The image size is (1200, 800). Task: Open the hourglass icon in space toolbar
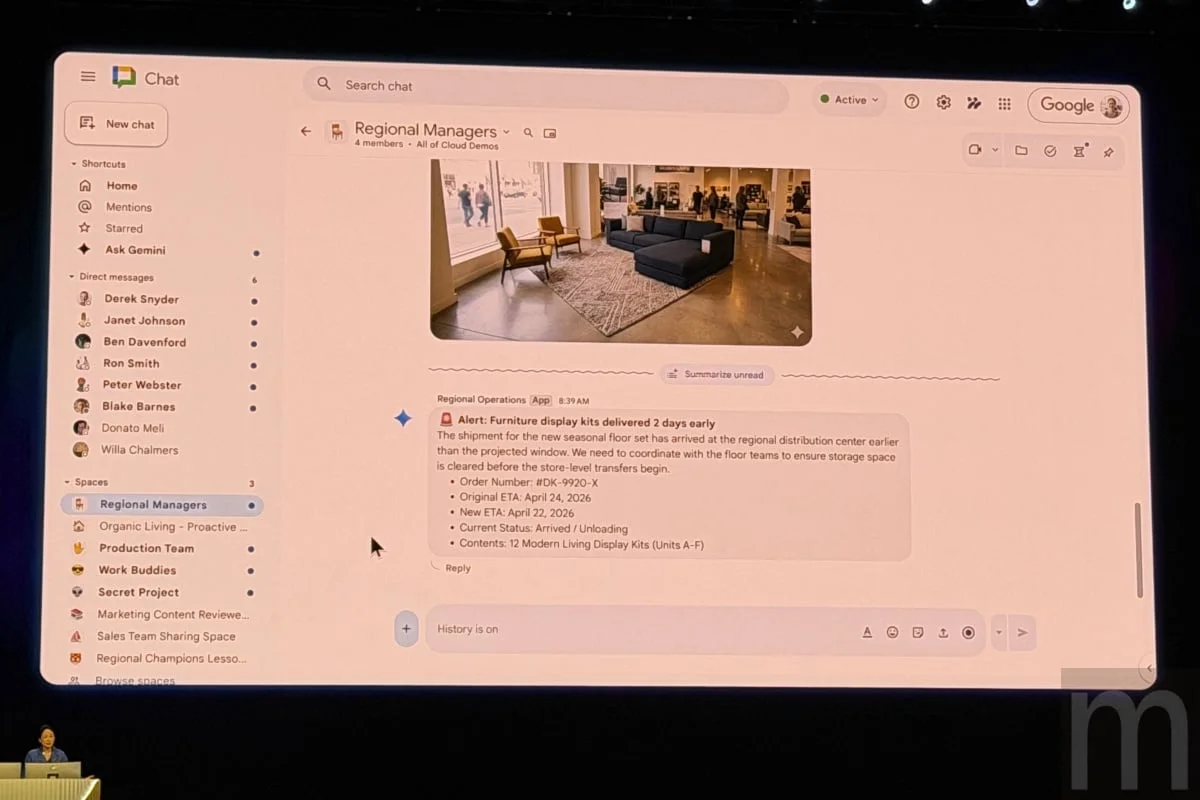point(1079,152)
